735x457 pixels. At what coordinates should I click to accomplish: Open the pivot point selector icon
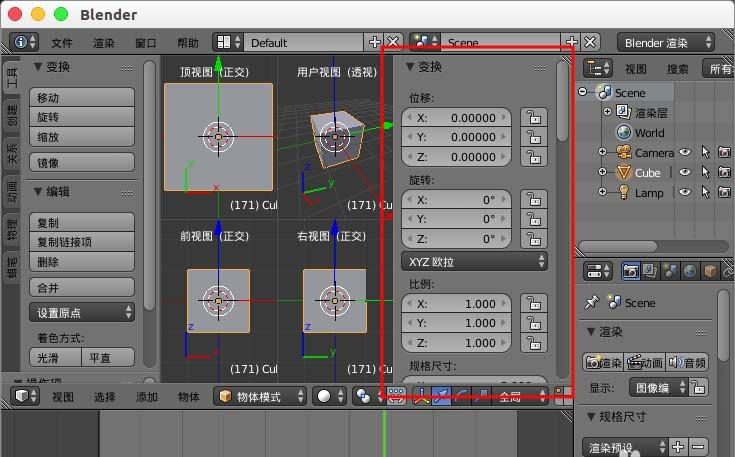pos(368,396)
